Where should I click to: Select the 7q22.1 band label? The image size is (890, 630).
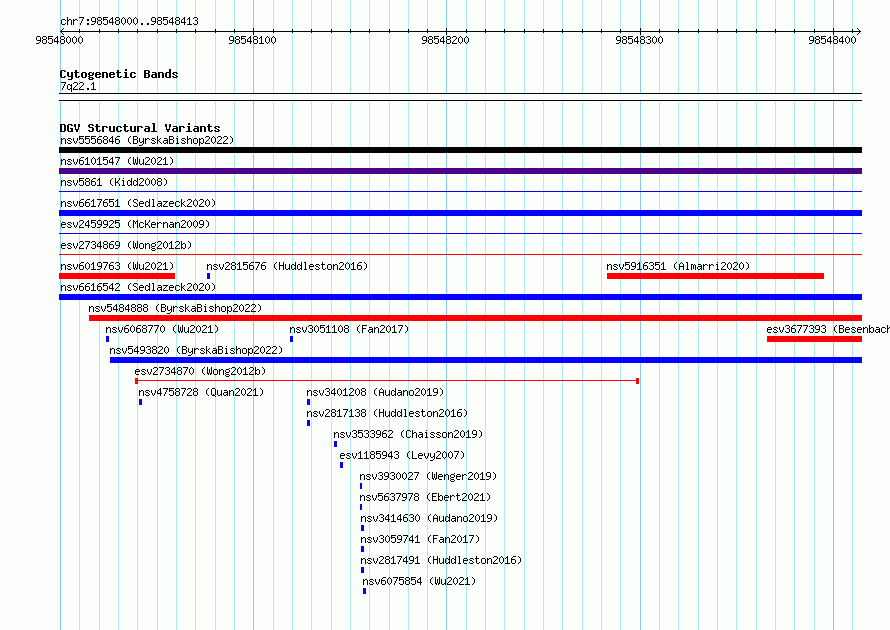coord(78,86)
